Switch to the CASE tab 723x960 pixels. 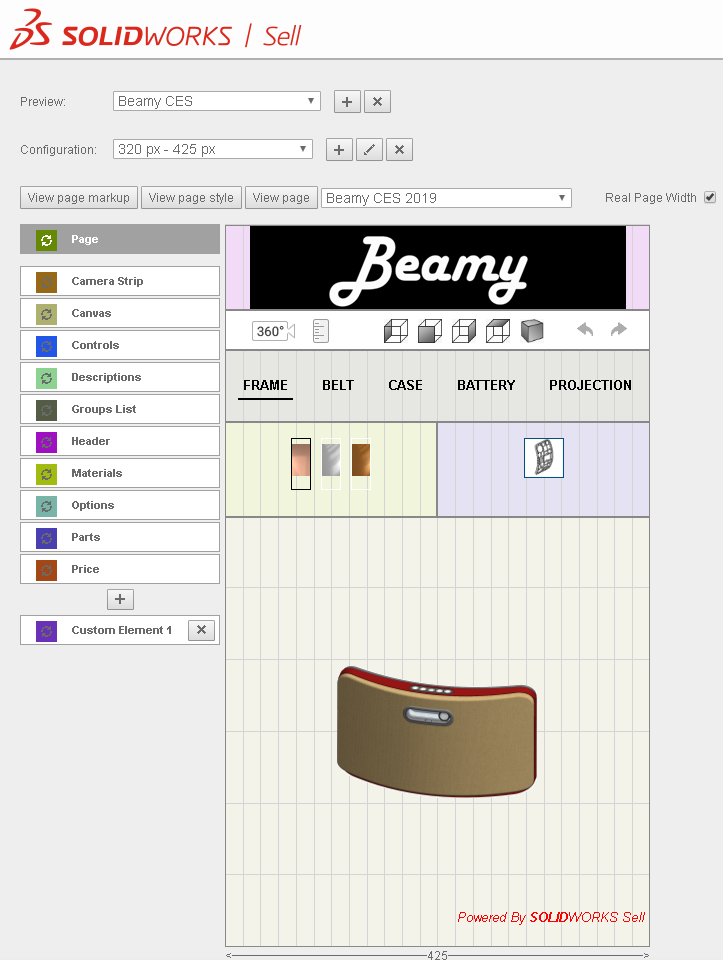[405, 385]
